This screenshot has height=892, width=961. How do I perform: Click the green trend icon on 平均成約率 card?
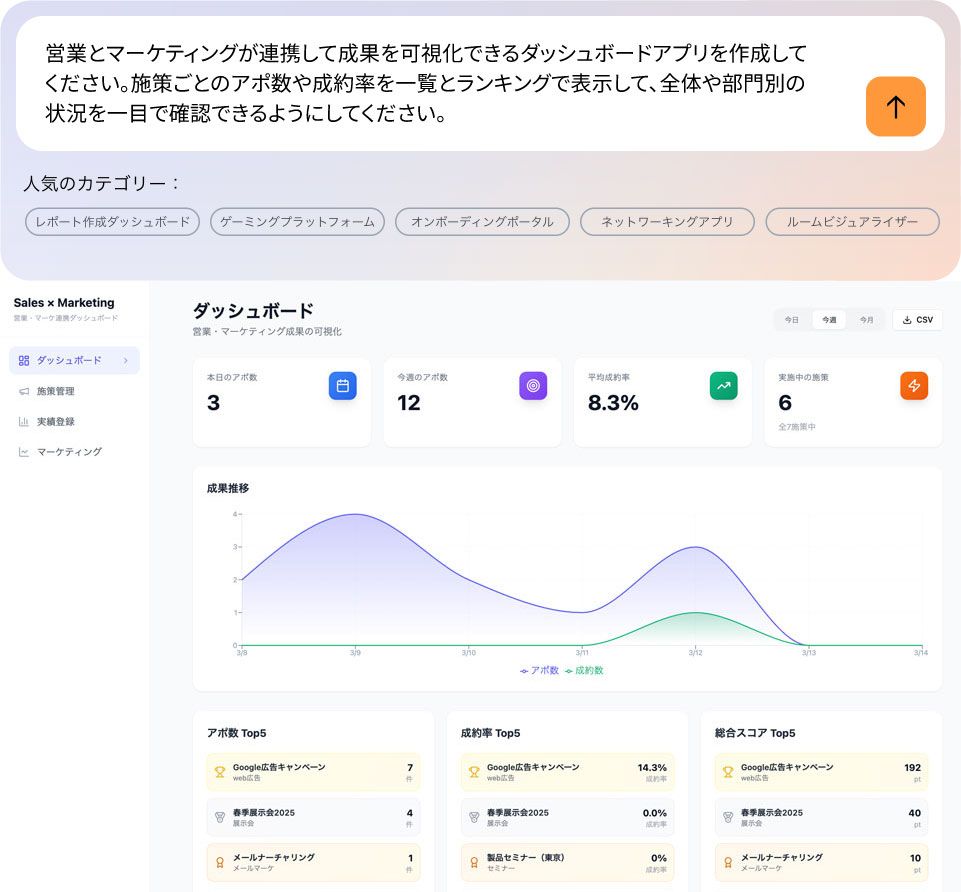coord(723,385)
